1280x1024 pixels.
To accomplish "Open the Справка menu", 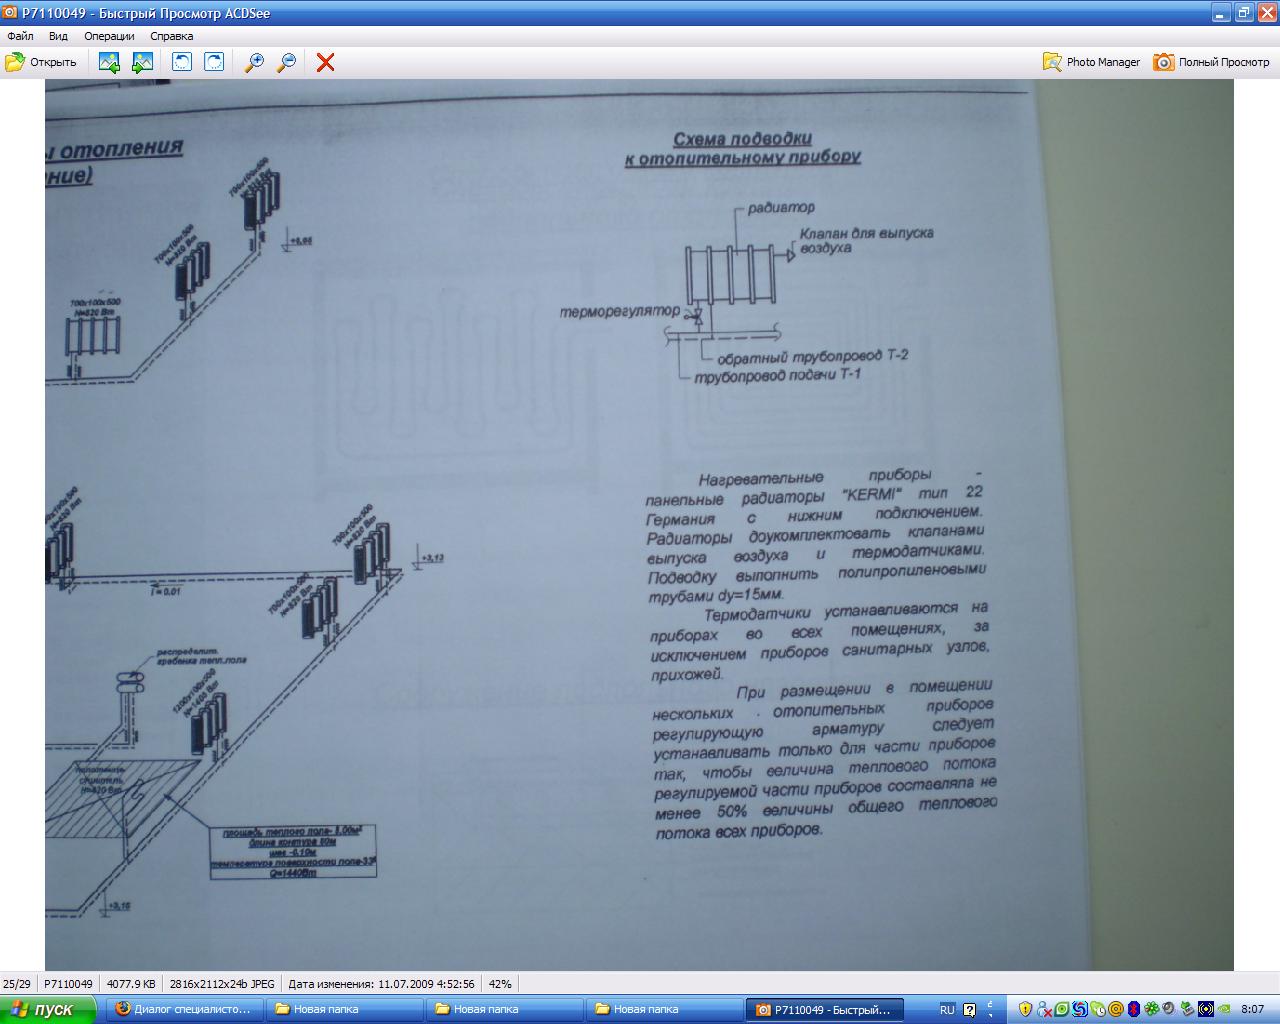I will 171,36.
